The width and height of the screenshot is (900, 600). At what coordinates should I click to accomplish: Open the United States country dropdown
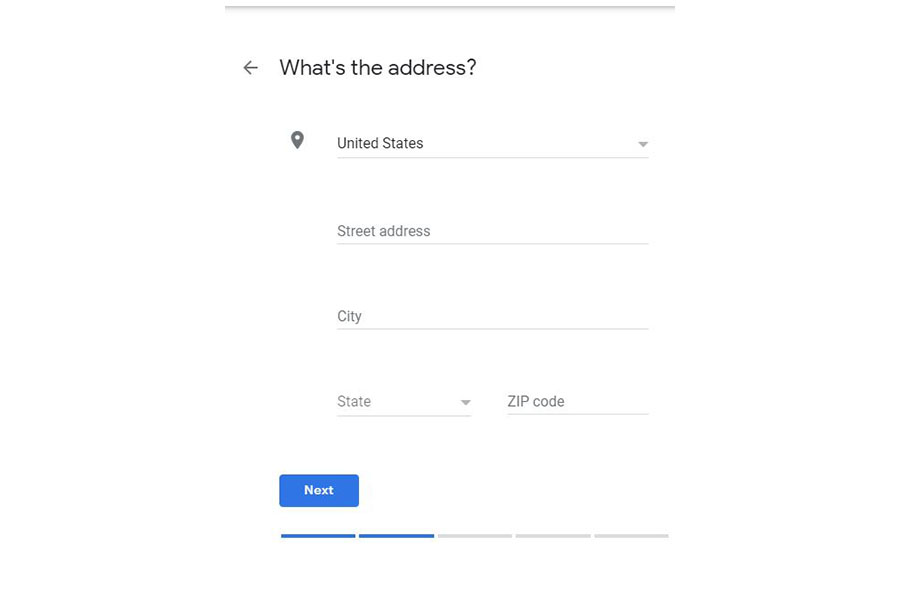(492, 144)
